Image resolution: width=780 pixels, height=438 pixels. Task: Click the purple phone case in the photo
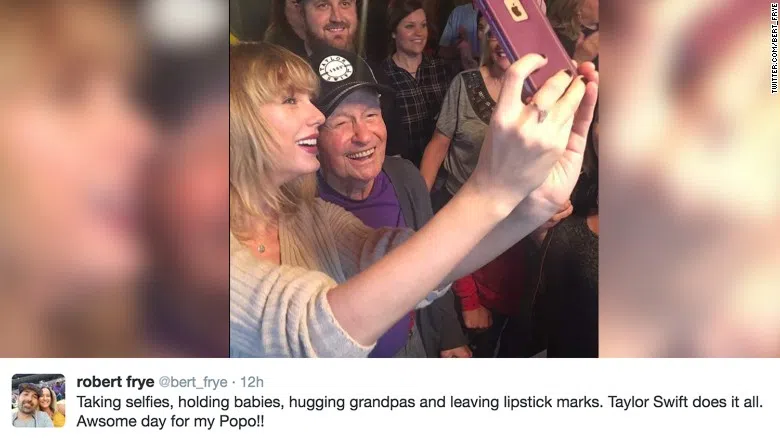point(525,42)
